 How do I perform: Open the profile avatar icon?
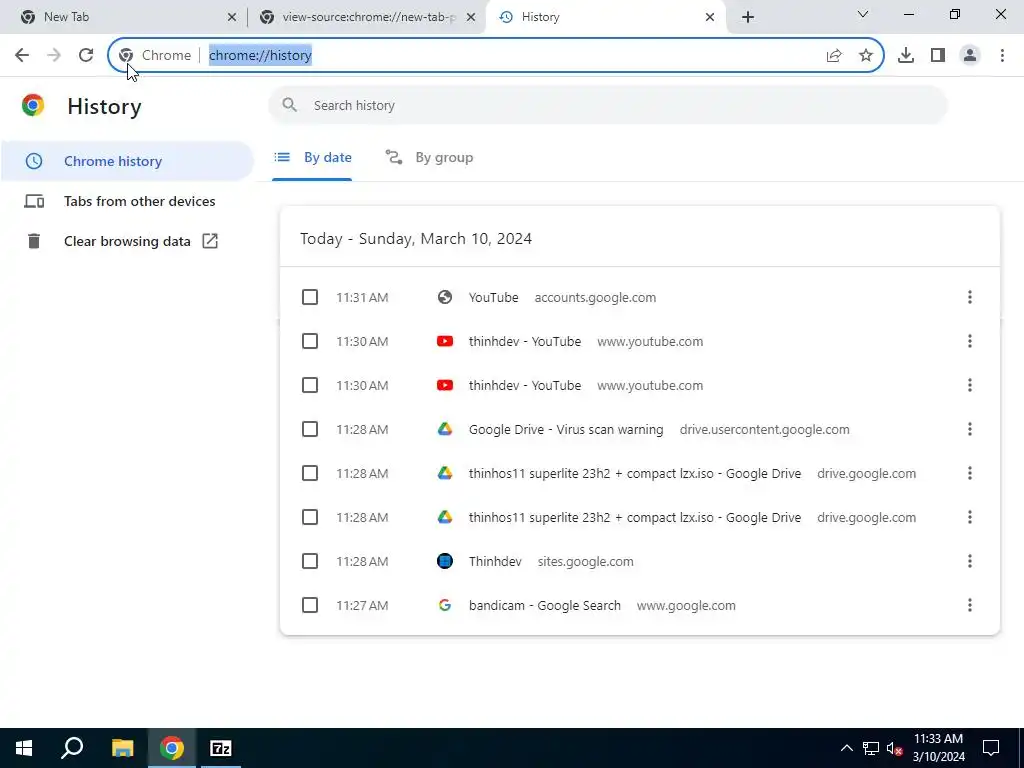pos(970,56)
